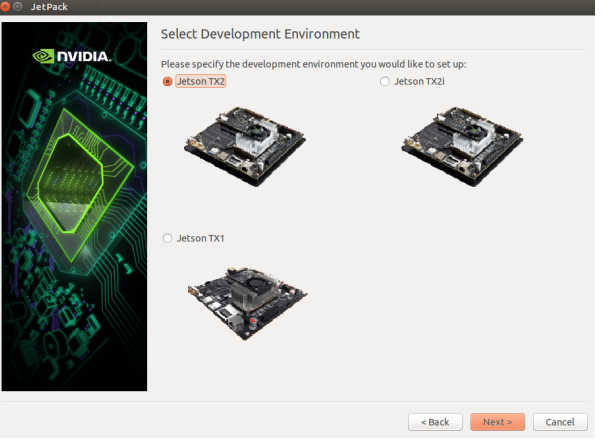The height and width of the screenshot is (439, 611).
Task: Click the 'Select Development Environment' heading
Action: 260,34
